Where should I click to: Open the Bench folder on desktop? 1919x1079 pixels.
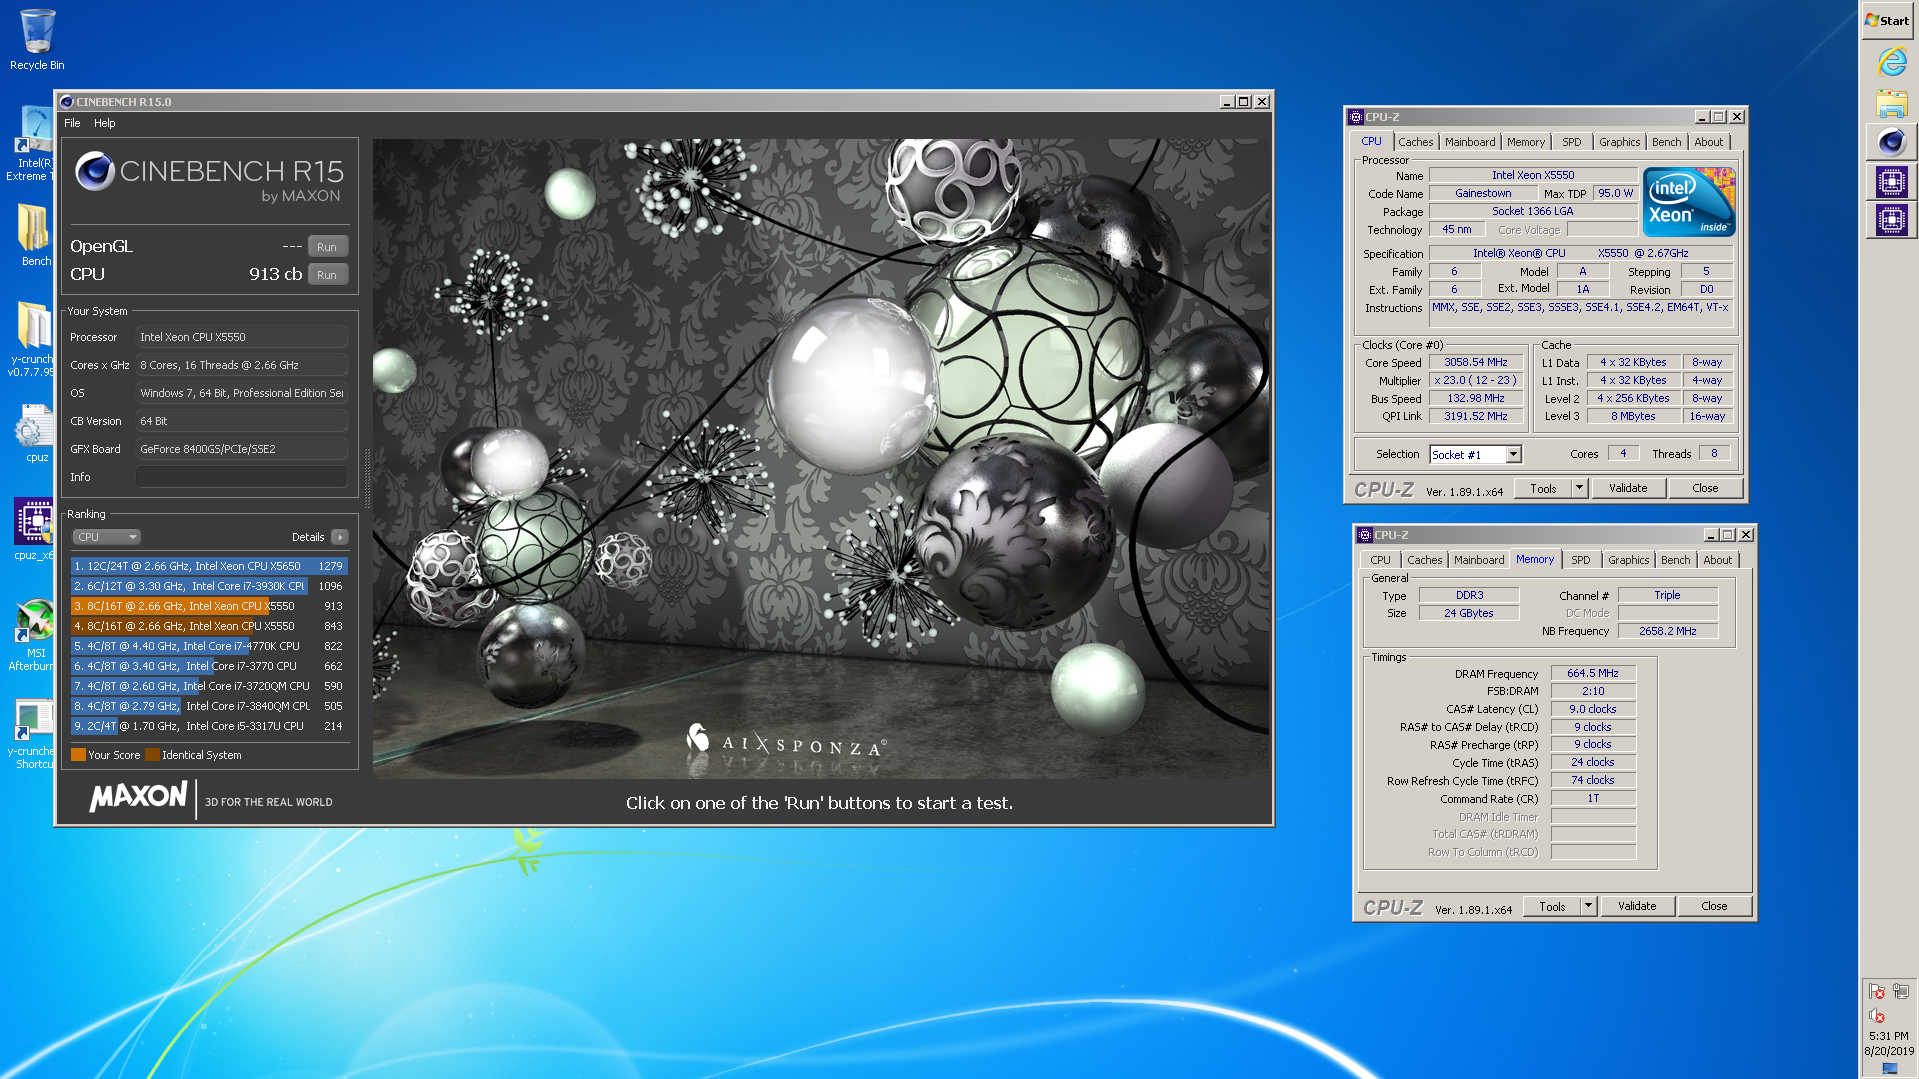34,235
